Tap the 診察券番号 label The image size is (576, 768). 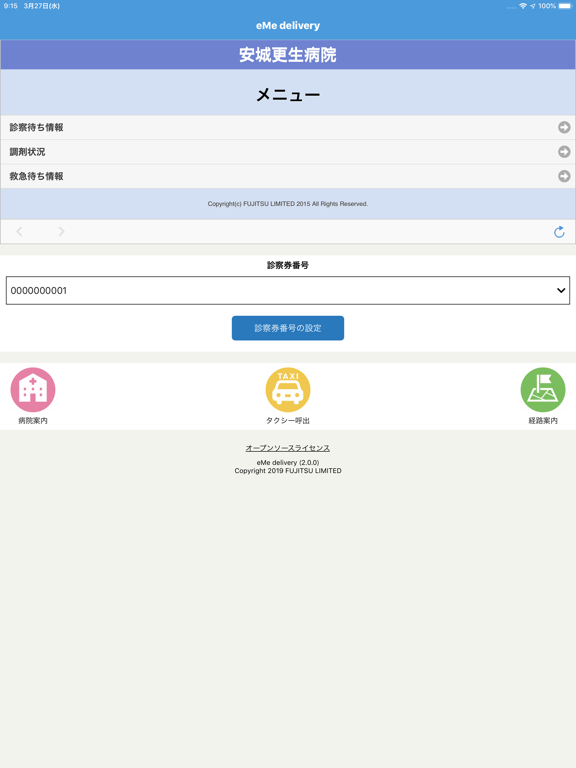(x=288, y=265)
